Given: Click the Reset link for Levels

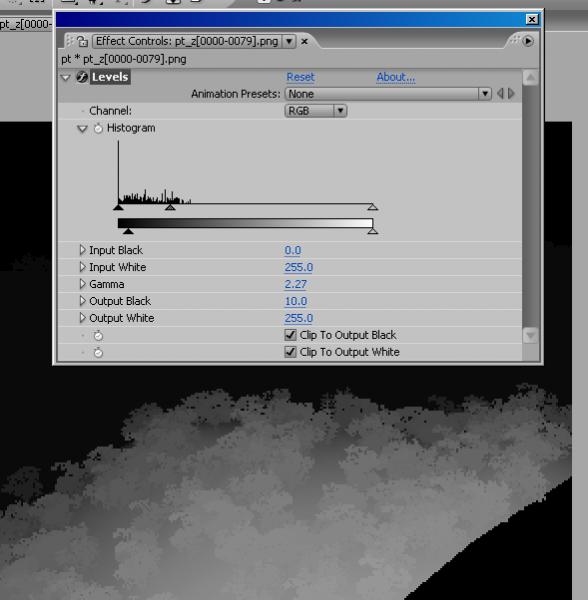Looking at the screenshot, I should (300, 77).
